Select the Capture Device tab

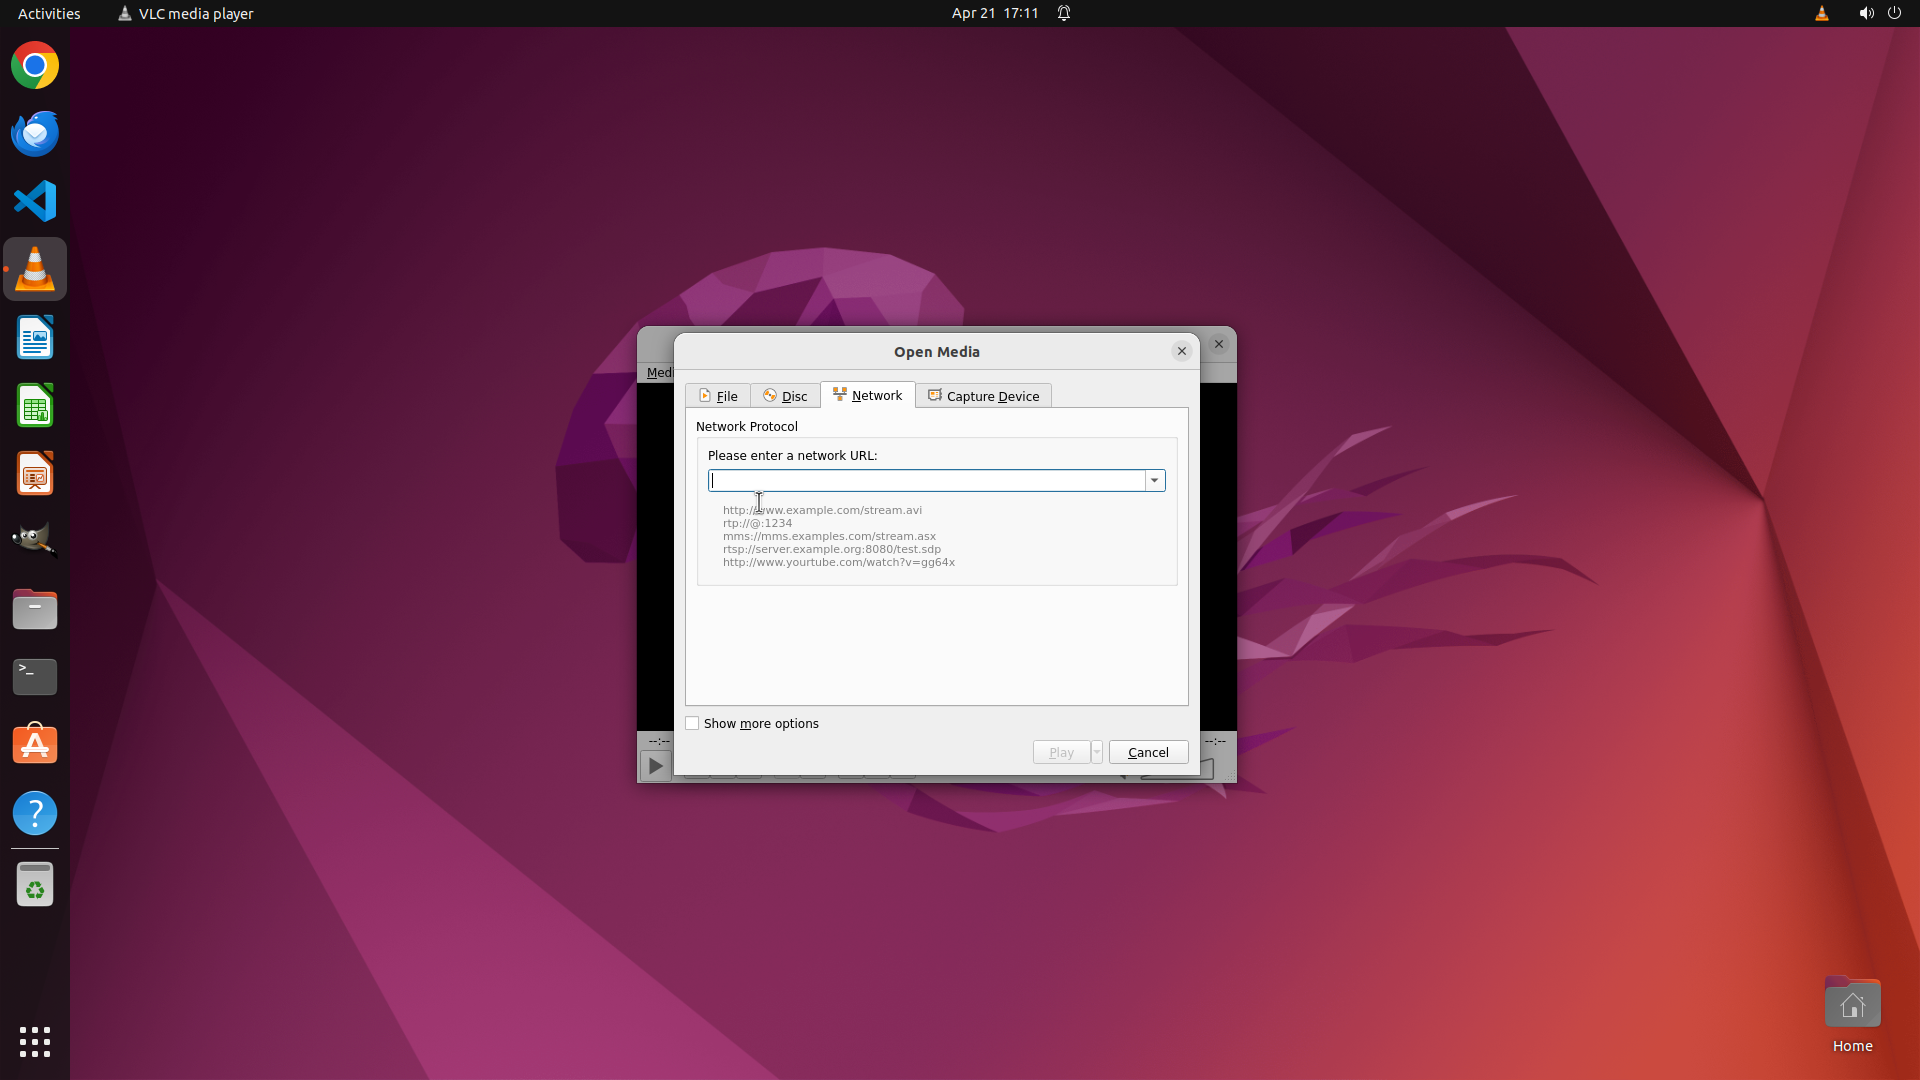click(x=983, y=396)
